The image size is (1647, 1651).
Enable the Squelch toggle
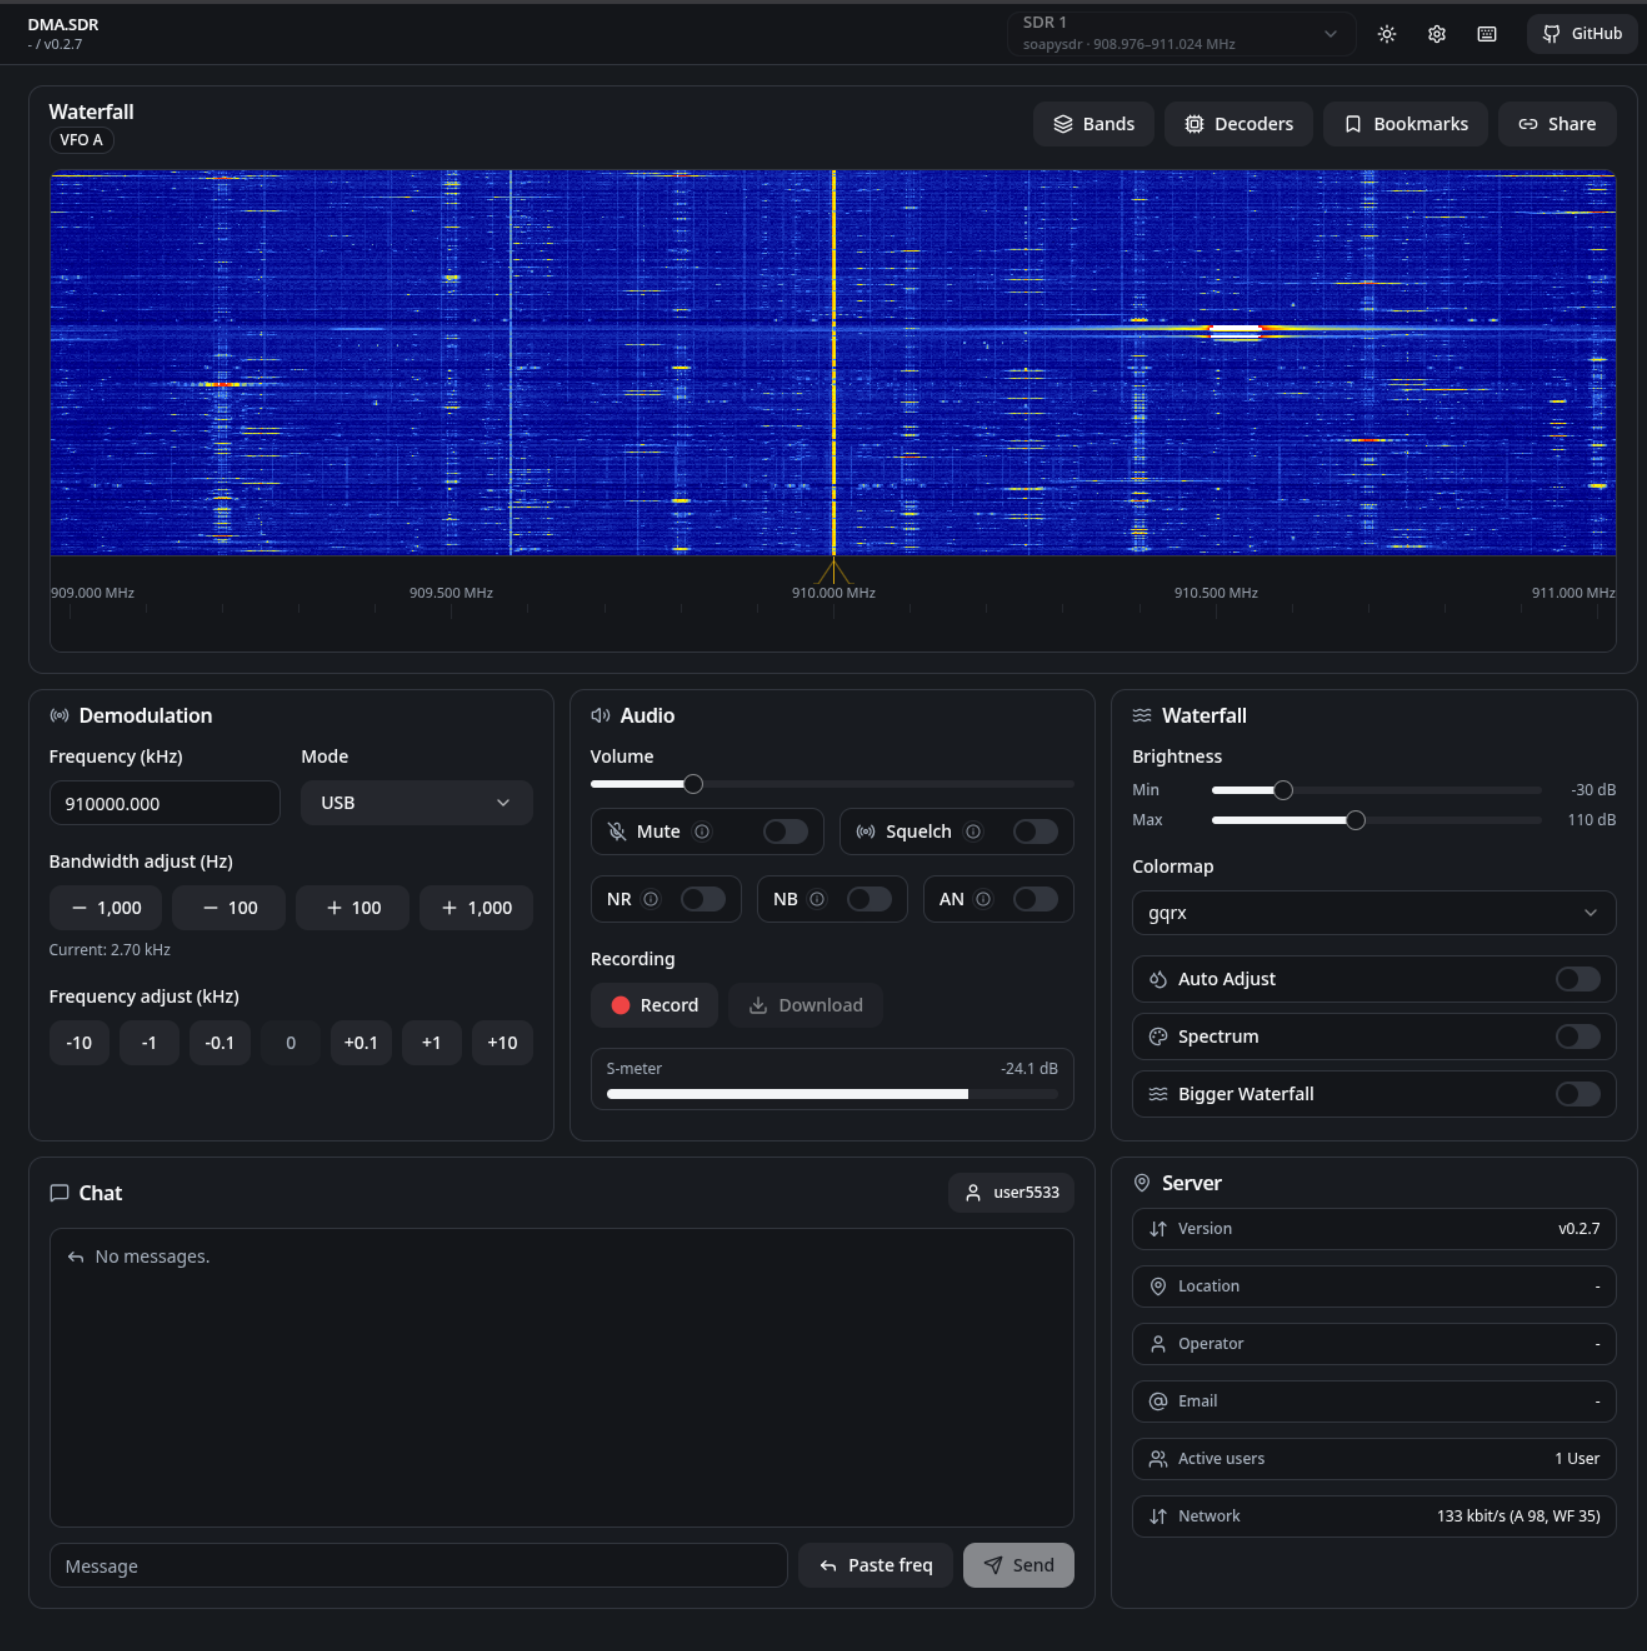tap(1035, 831)
